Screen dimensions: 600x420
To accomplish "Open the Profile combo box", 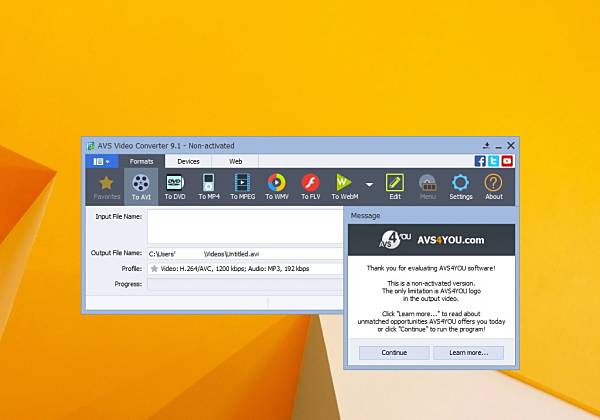I will [x=245, y=269].
